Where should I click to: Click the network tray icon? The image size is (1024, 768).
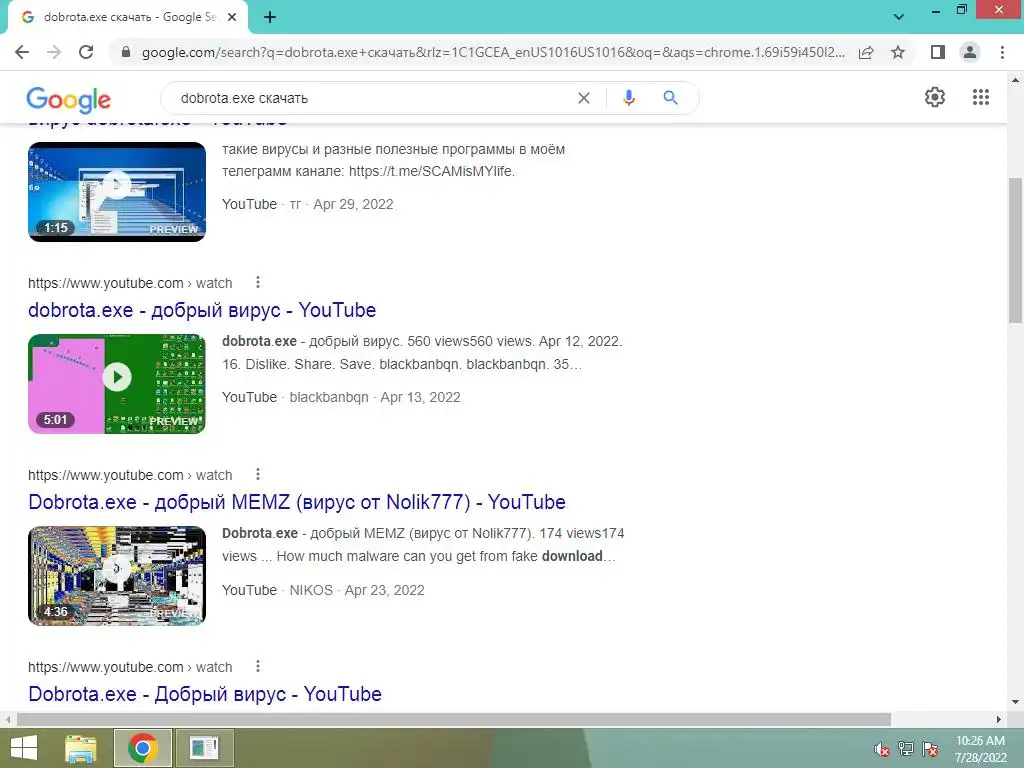(906, 749)
